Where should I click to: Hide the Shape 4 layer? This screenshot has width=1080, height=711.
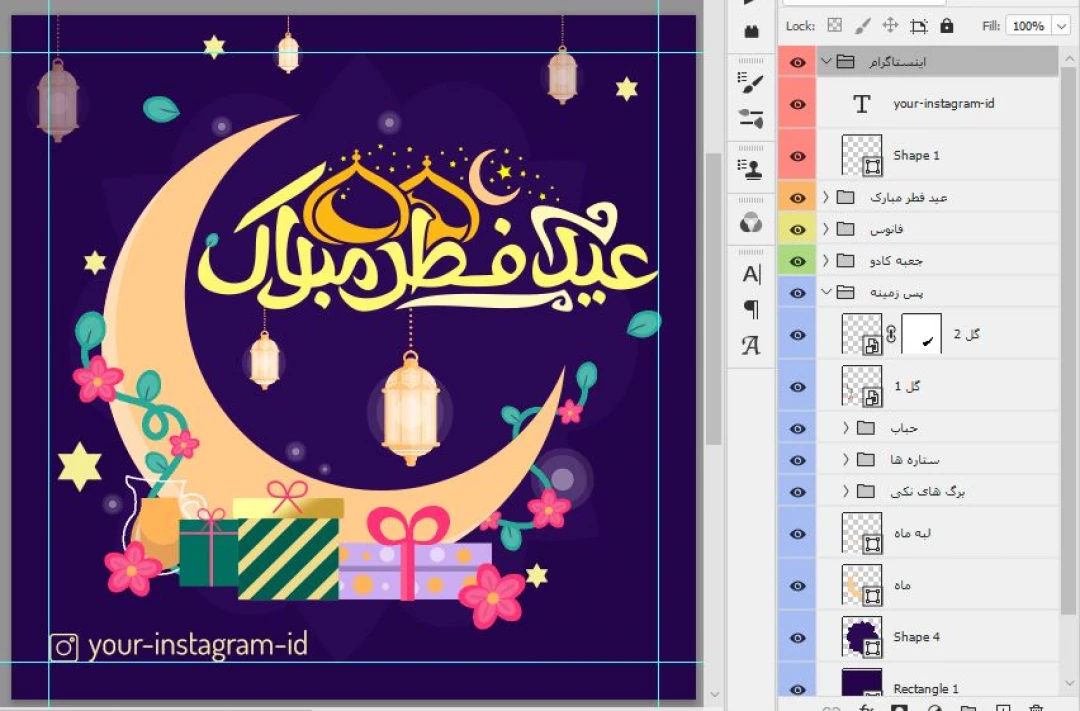pos(797,637)
